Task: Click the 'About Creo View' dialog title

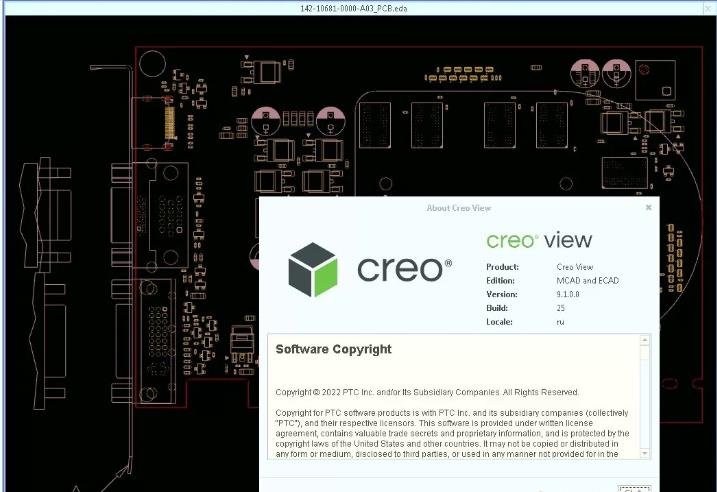Action: click(x=459, y=208)
